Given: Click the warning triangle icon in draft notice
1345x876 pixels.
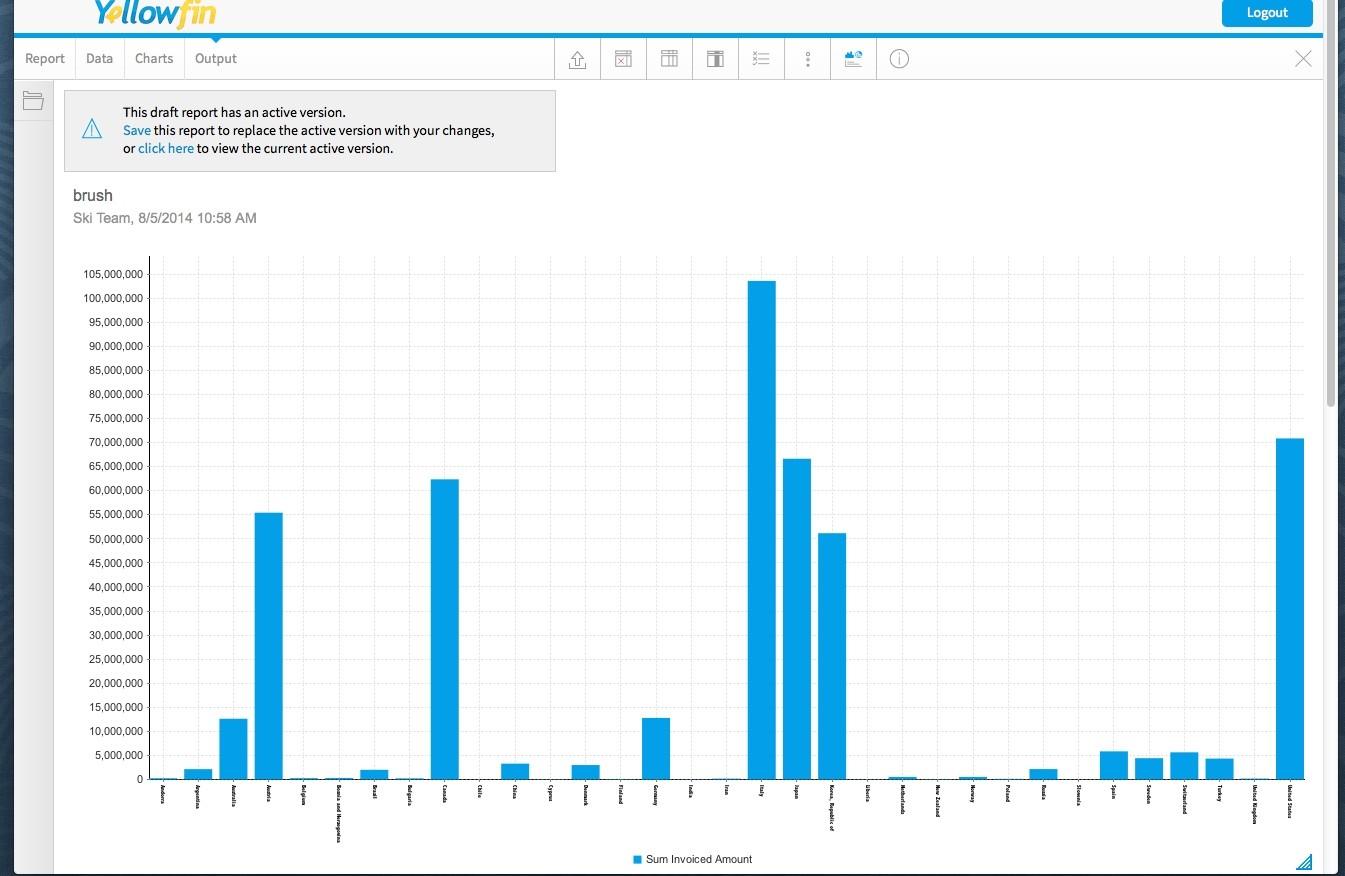Looking at the screenshot, I should point(92,129).
